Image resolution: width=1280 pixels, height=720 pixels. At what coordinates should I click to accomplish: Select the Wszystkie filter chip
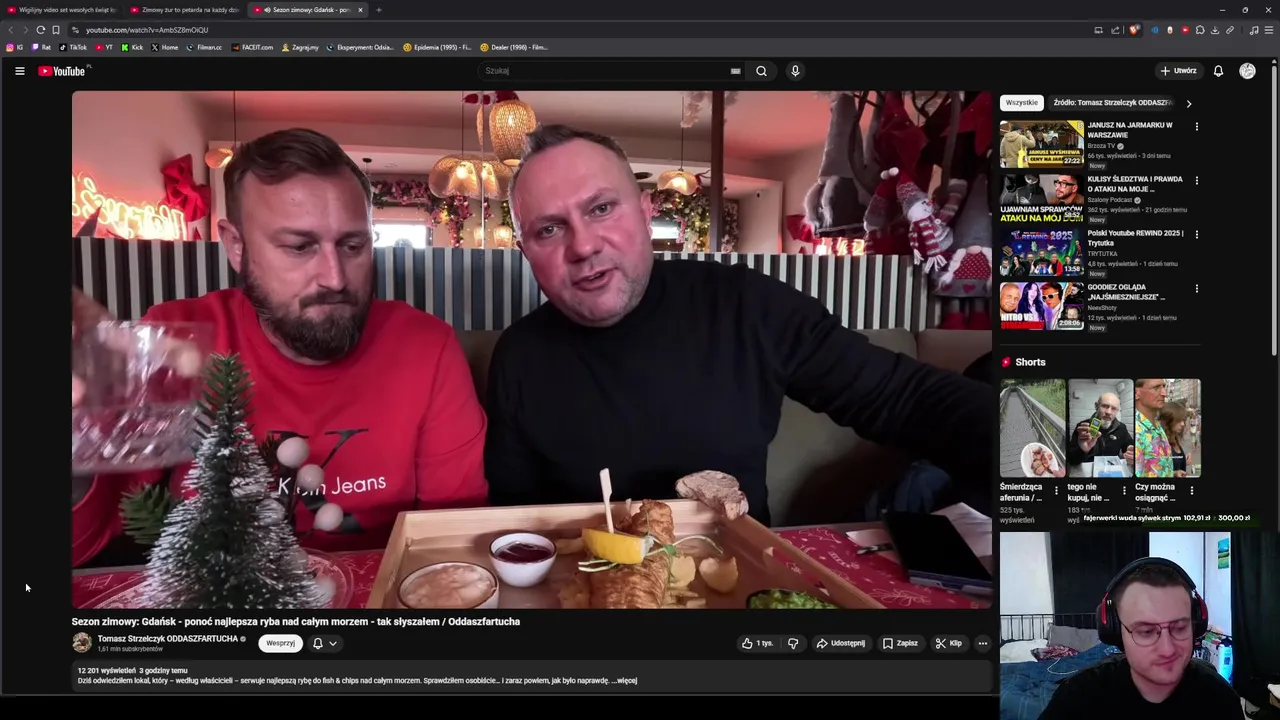[1021, 103]
